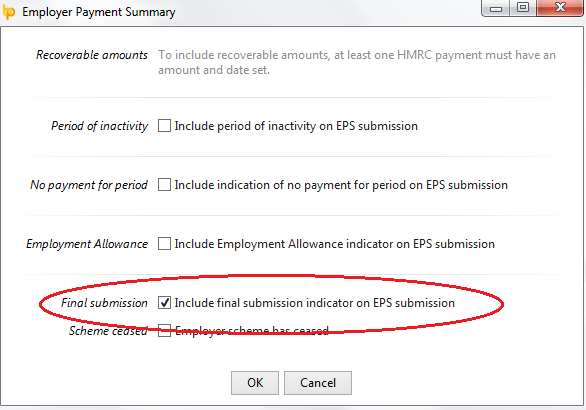Click "Include period of inactivity on EPS submission" text
Viewport: 586px width, 410px height.
click(296, 126)
